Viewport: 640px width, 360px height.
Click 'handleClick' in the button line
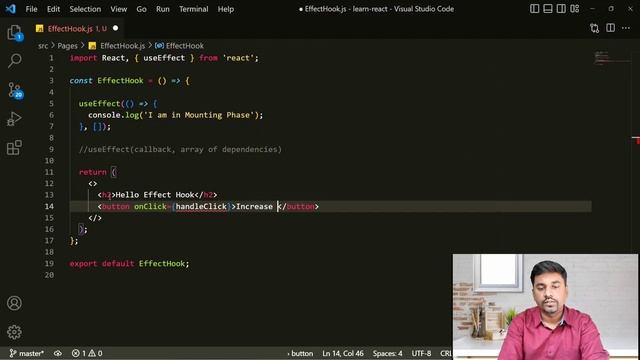coord(201,207)
